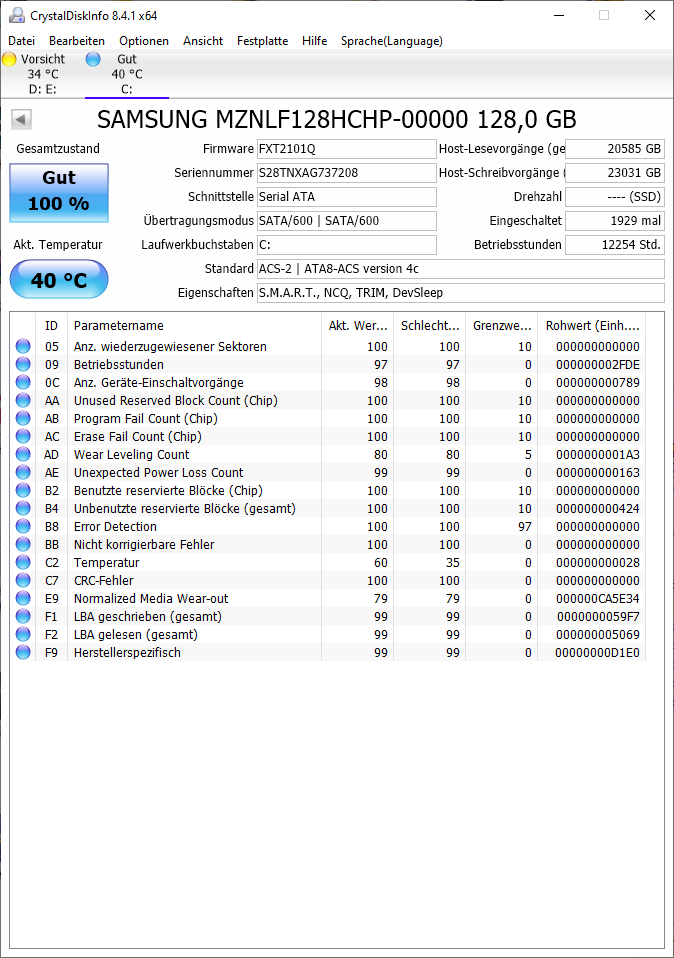
Task: Click the Firmware field FXT2101Q
Action: [x=346, y=149]
